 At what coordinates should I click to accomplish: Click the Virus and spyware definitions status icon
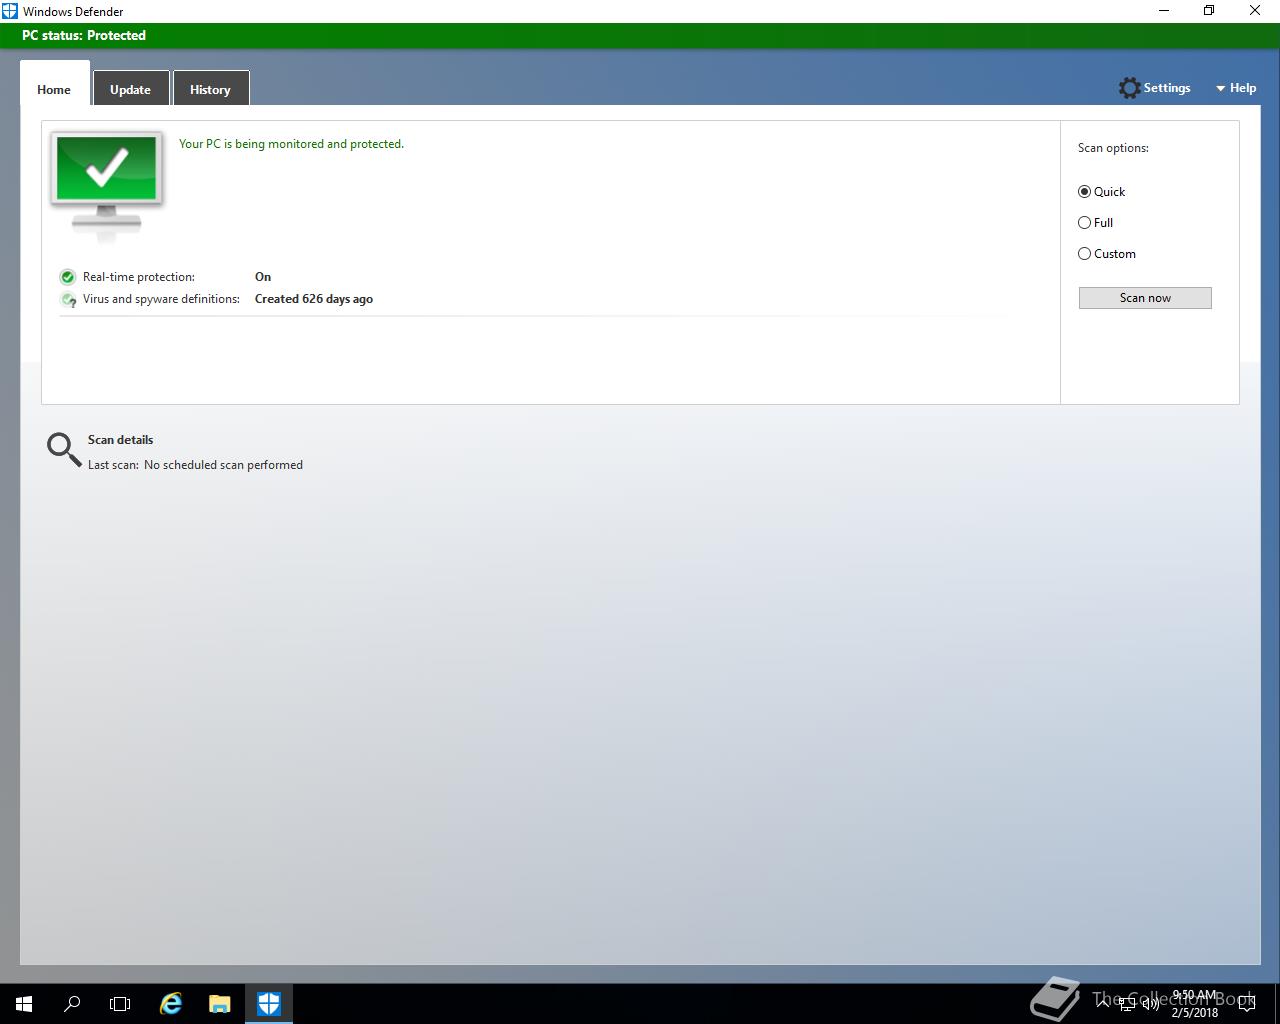(x=68, y=299)
